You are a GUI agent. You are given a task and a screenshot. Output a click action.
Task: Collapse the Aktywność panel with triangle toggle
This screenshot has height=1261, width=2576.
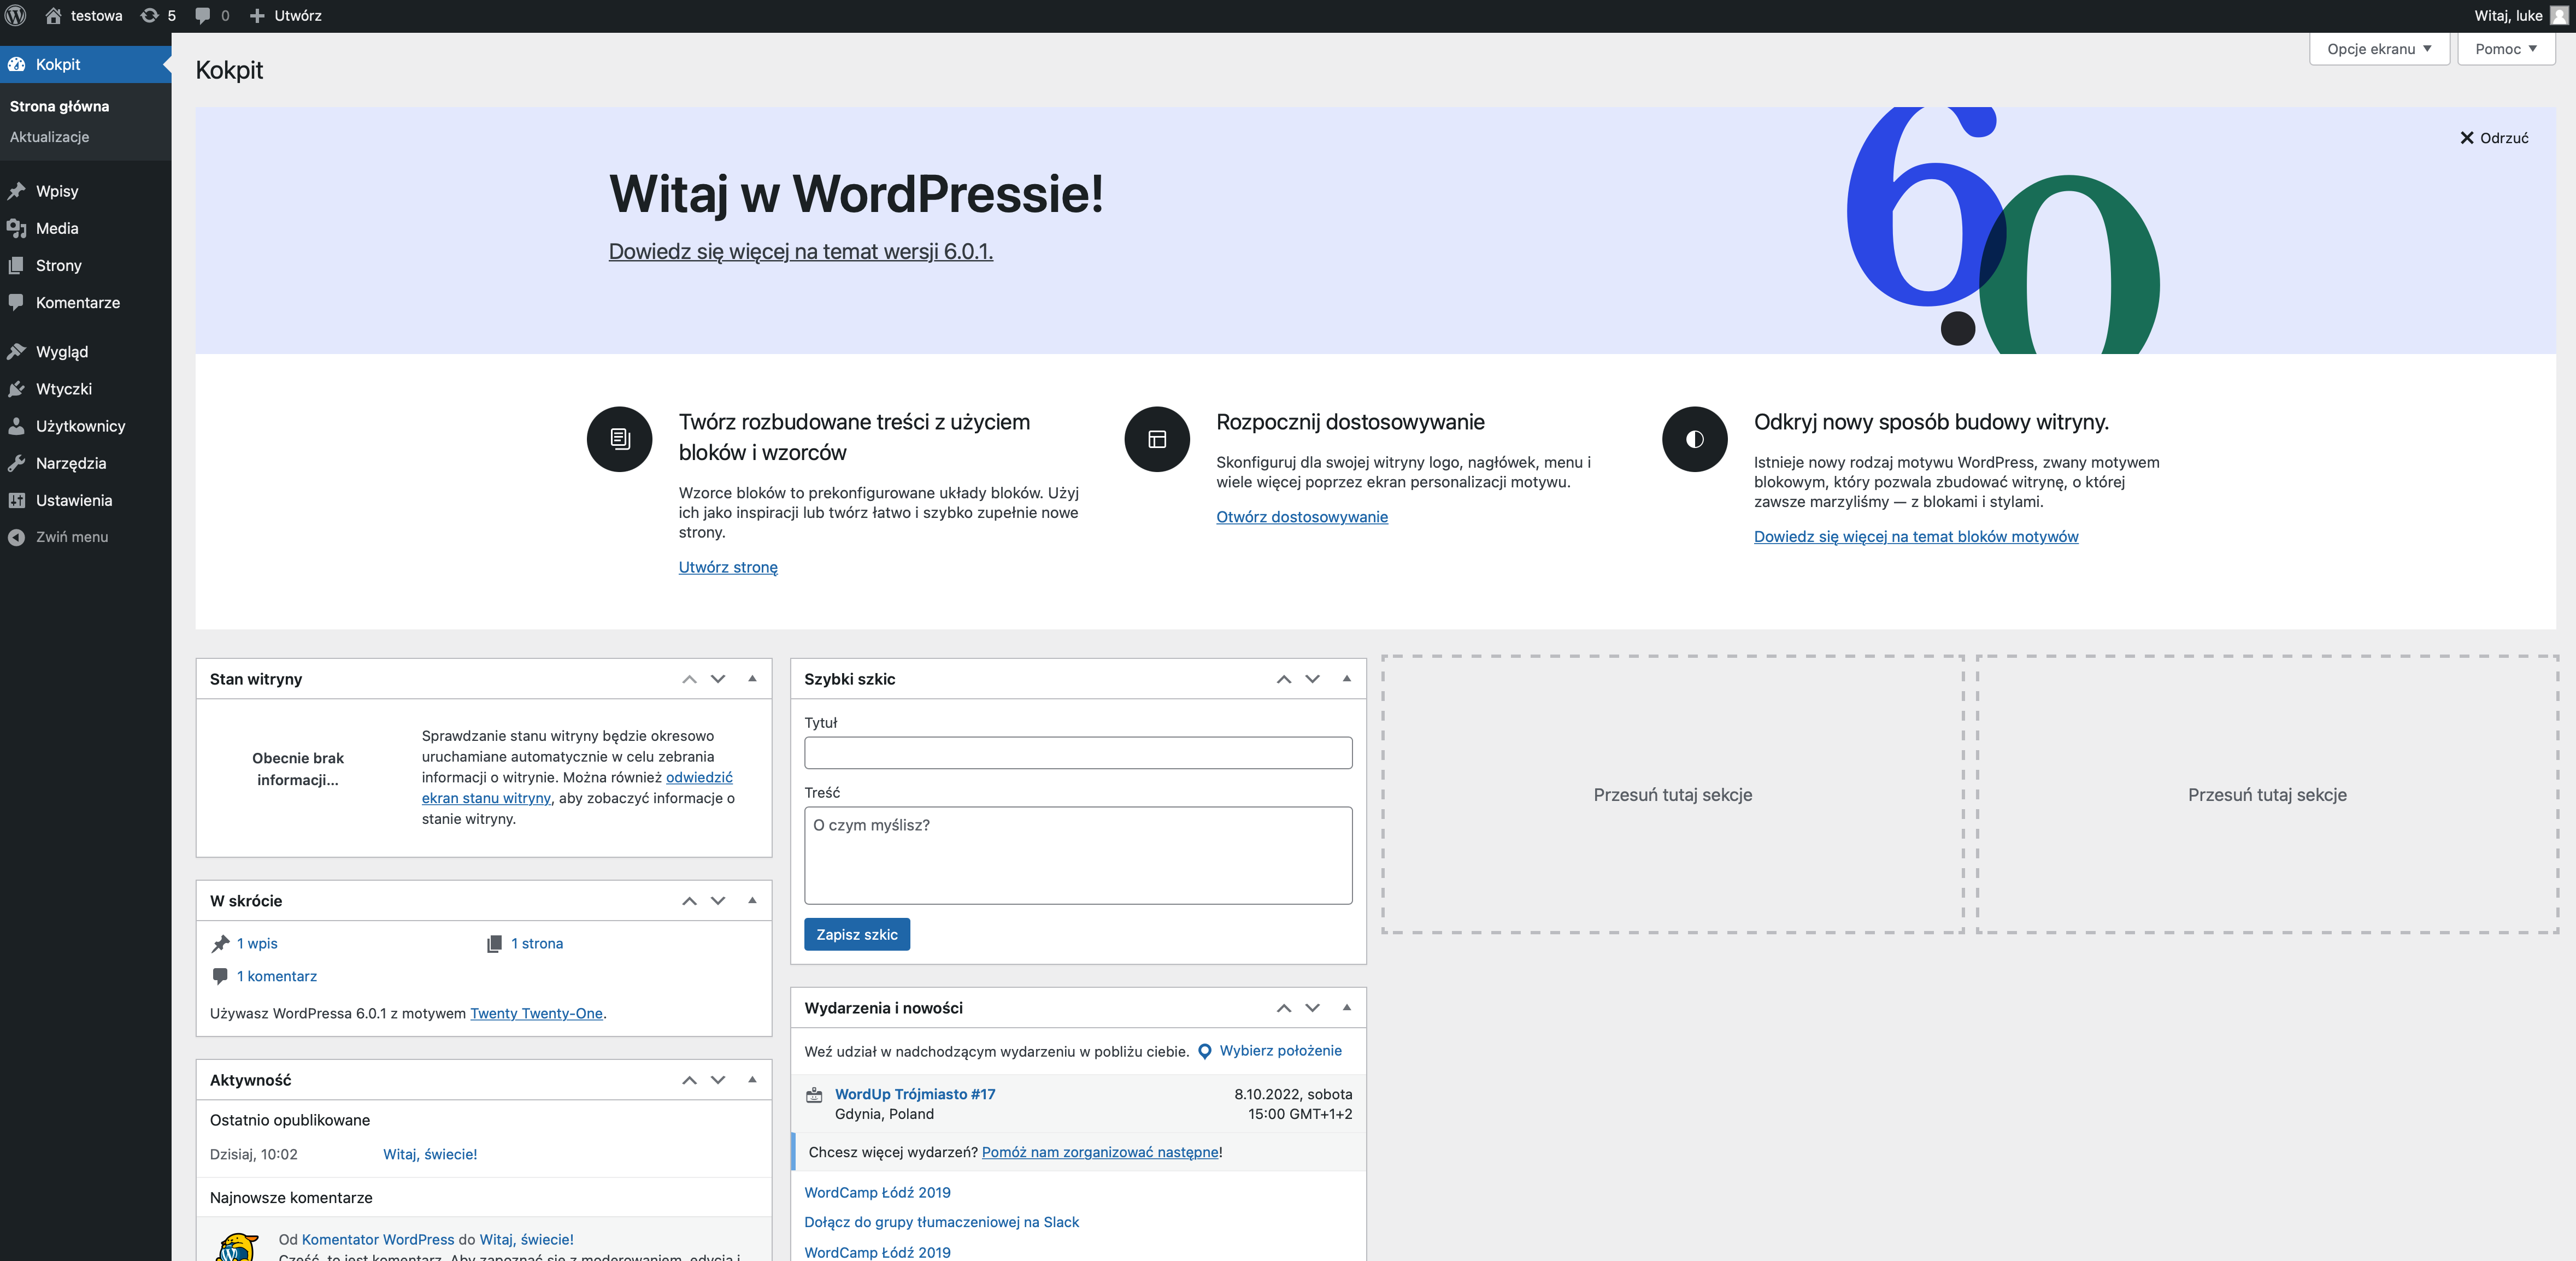pyautogui.click(x=752, y=1080)
